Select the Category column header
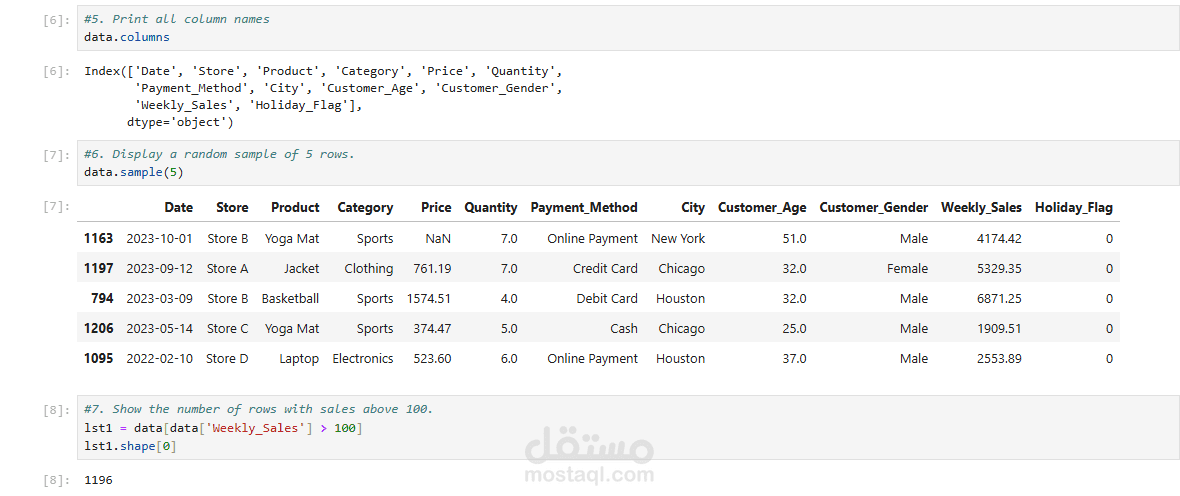Viewport: 1180px width, 496px height. click(x=365, y=208)
